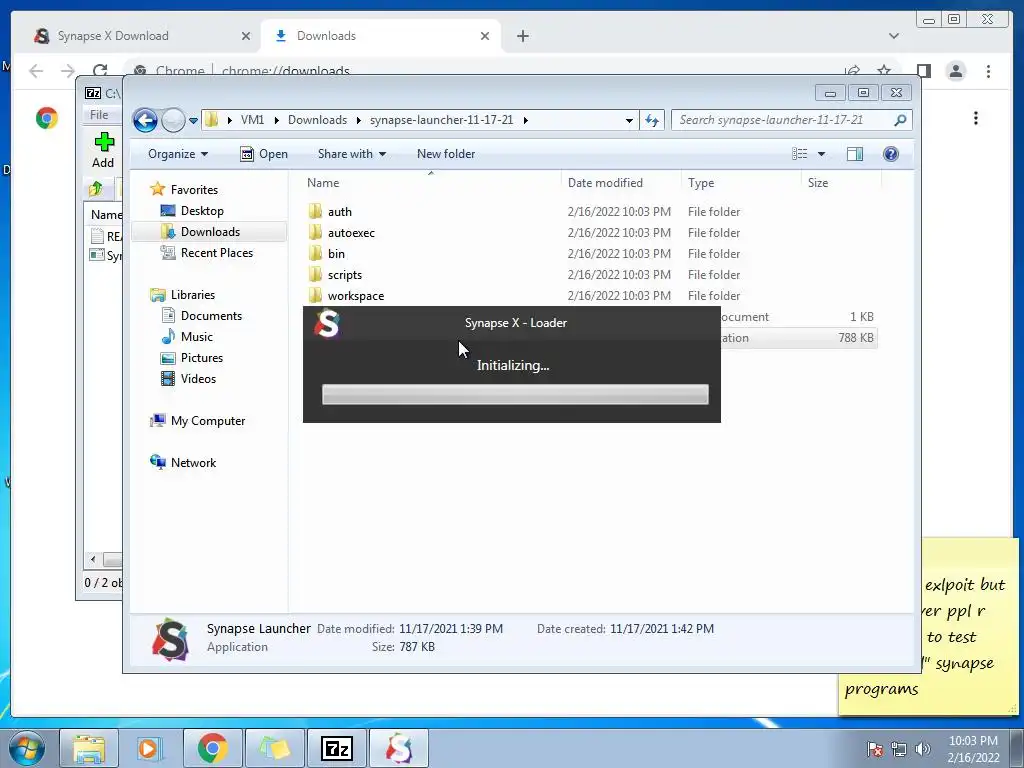Select the autoexec folder
The width and height of the screenshot is (1024, 768).
click(x=351, y=232)
